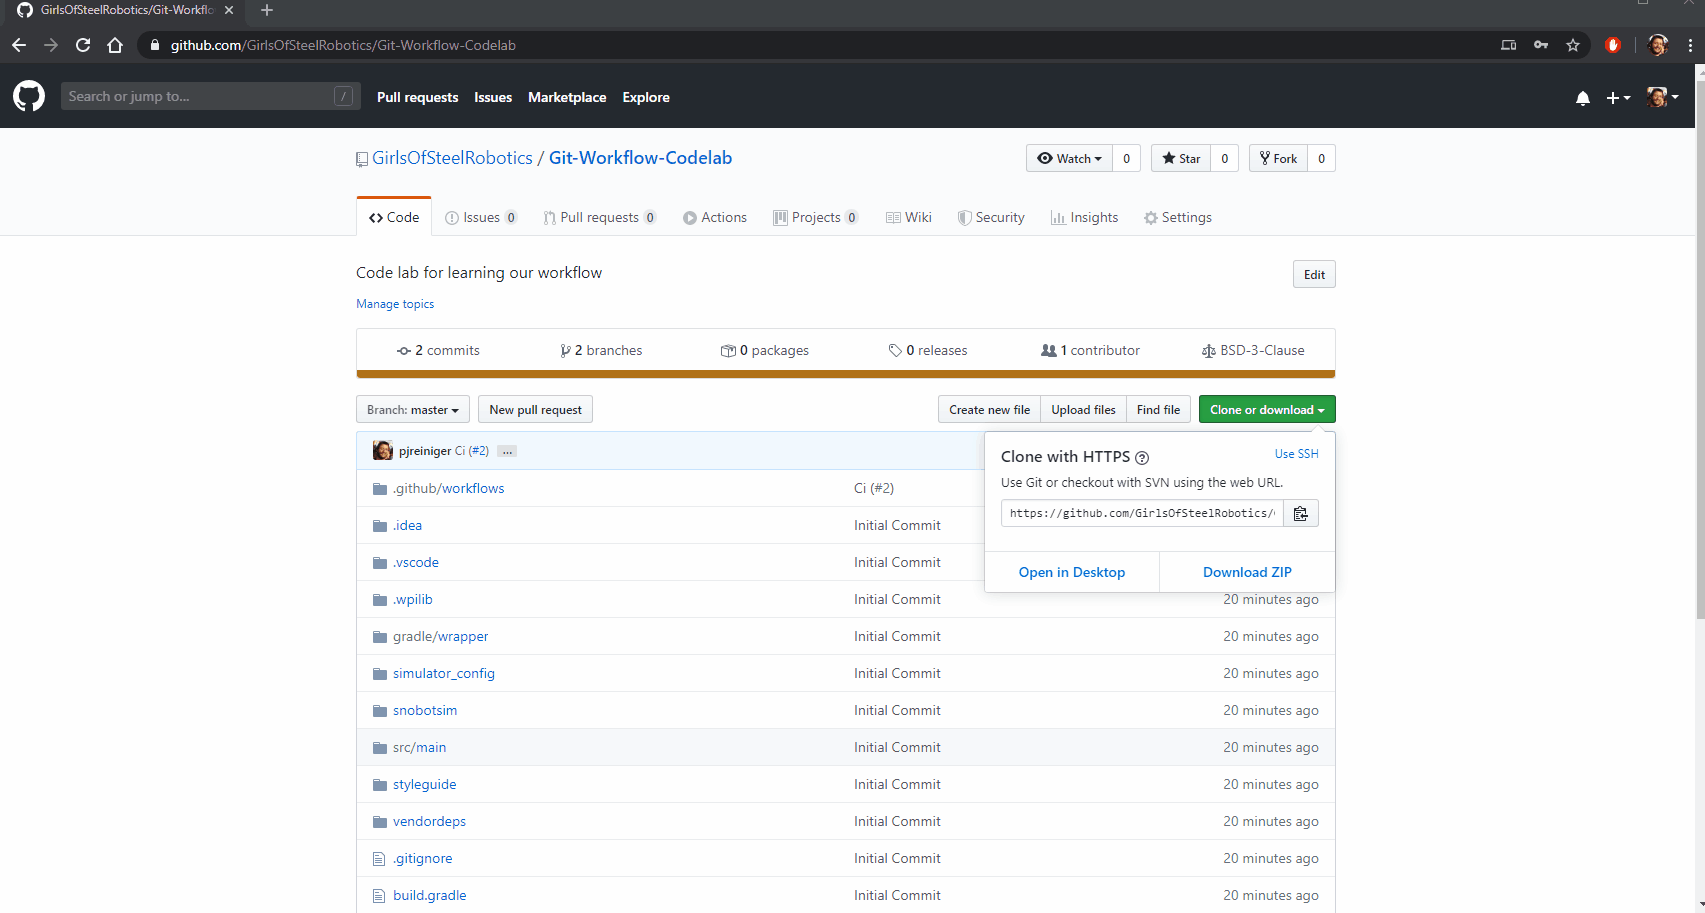The width and height of the screenshot is (1705, 913).
Task: Click the cast/install icon in address bar
Action: tap(1509, 45)
